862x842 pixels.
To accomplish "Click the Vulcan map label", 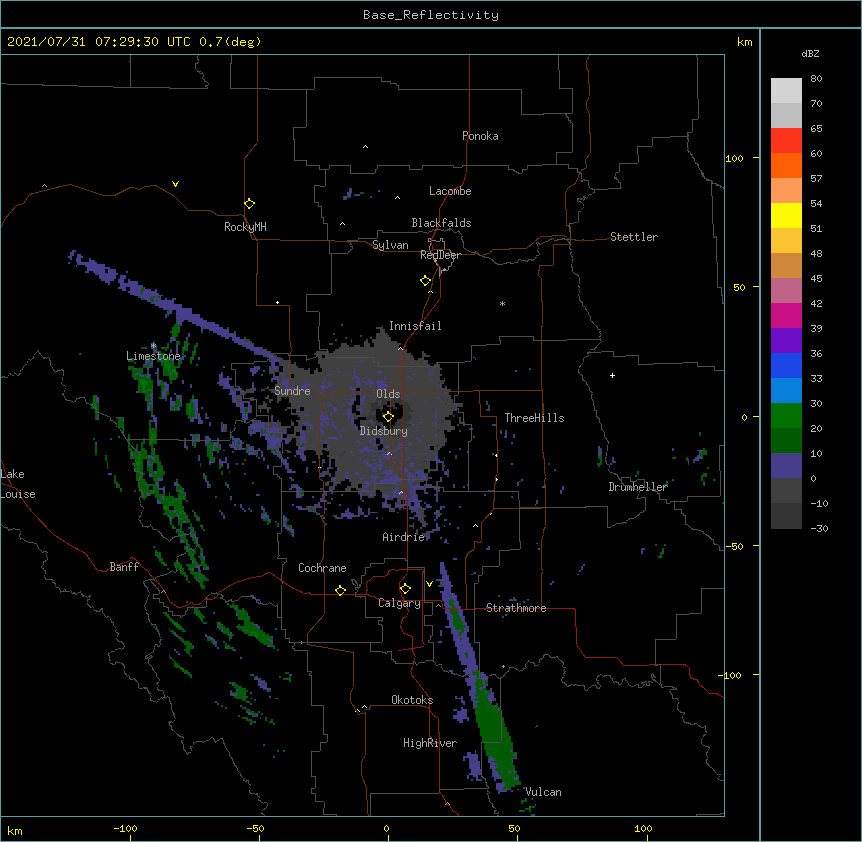I will tap(543, 792).
